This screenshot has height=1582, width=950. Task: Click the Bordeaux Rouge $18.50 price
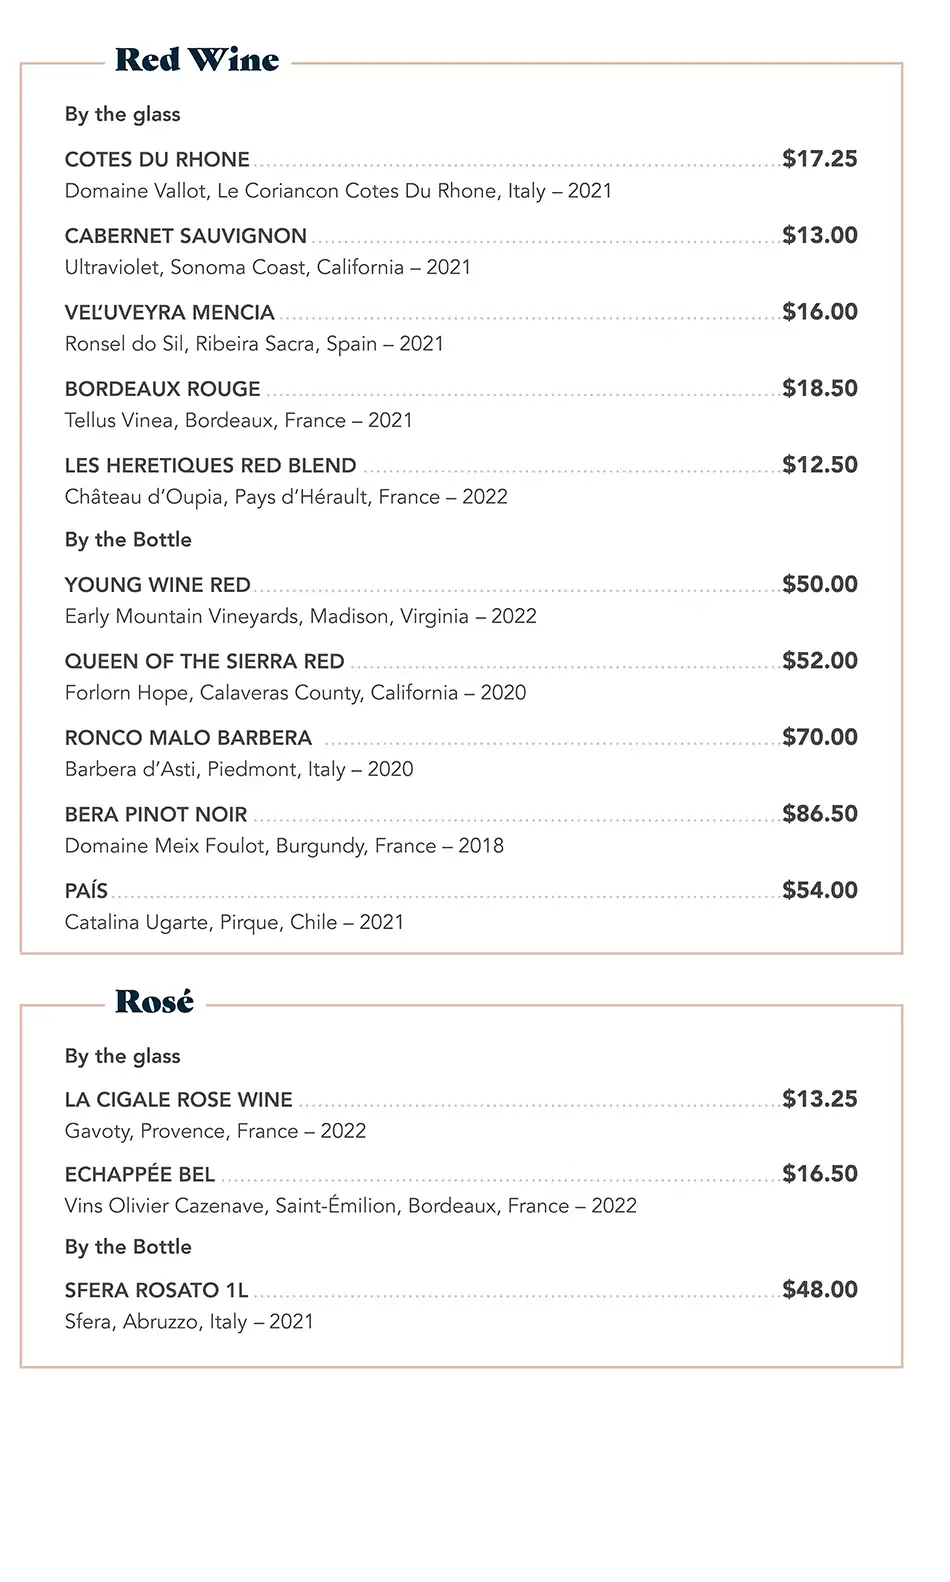click(x=819, y=389)
